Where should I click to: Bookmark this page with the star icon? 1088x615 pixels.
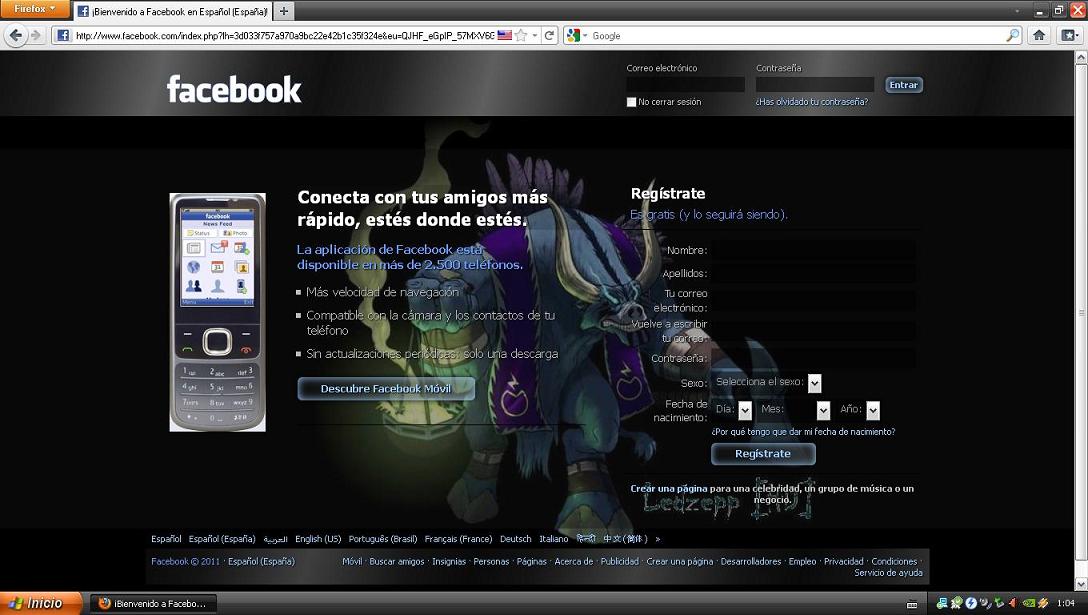tap(521, 35)
